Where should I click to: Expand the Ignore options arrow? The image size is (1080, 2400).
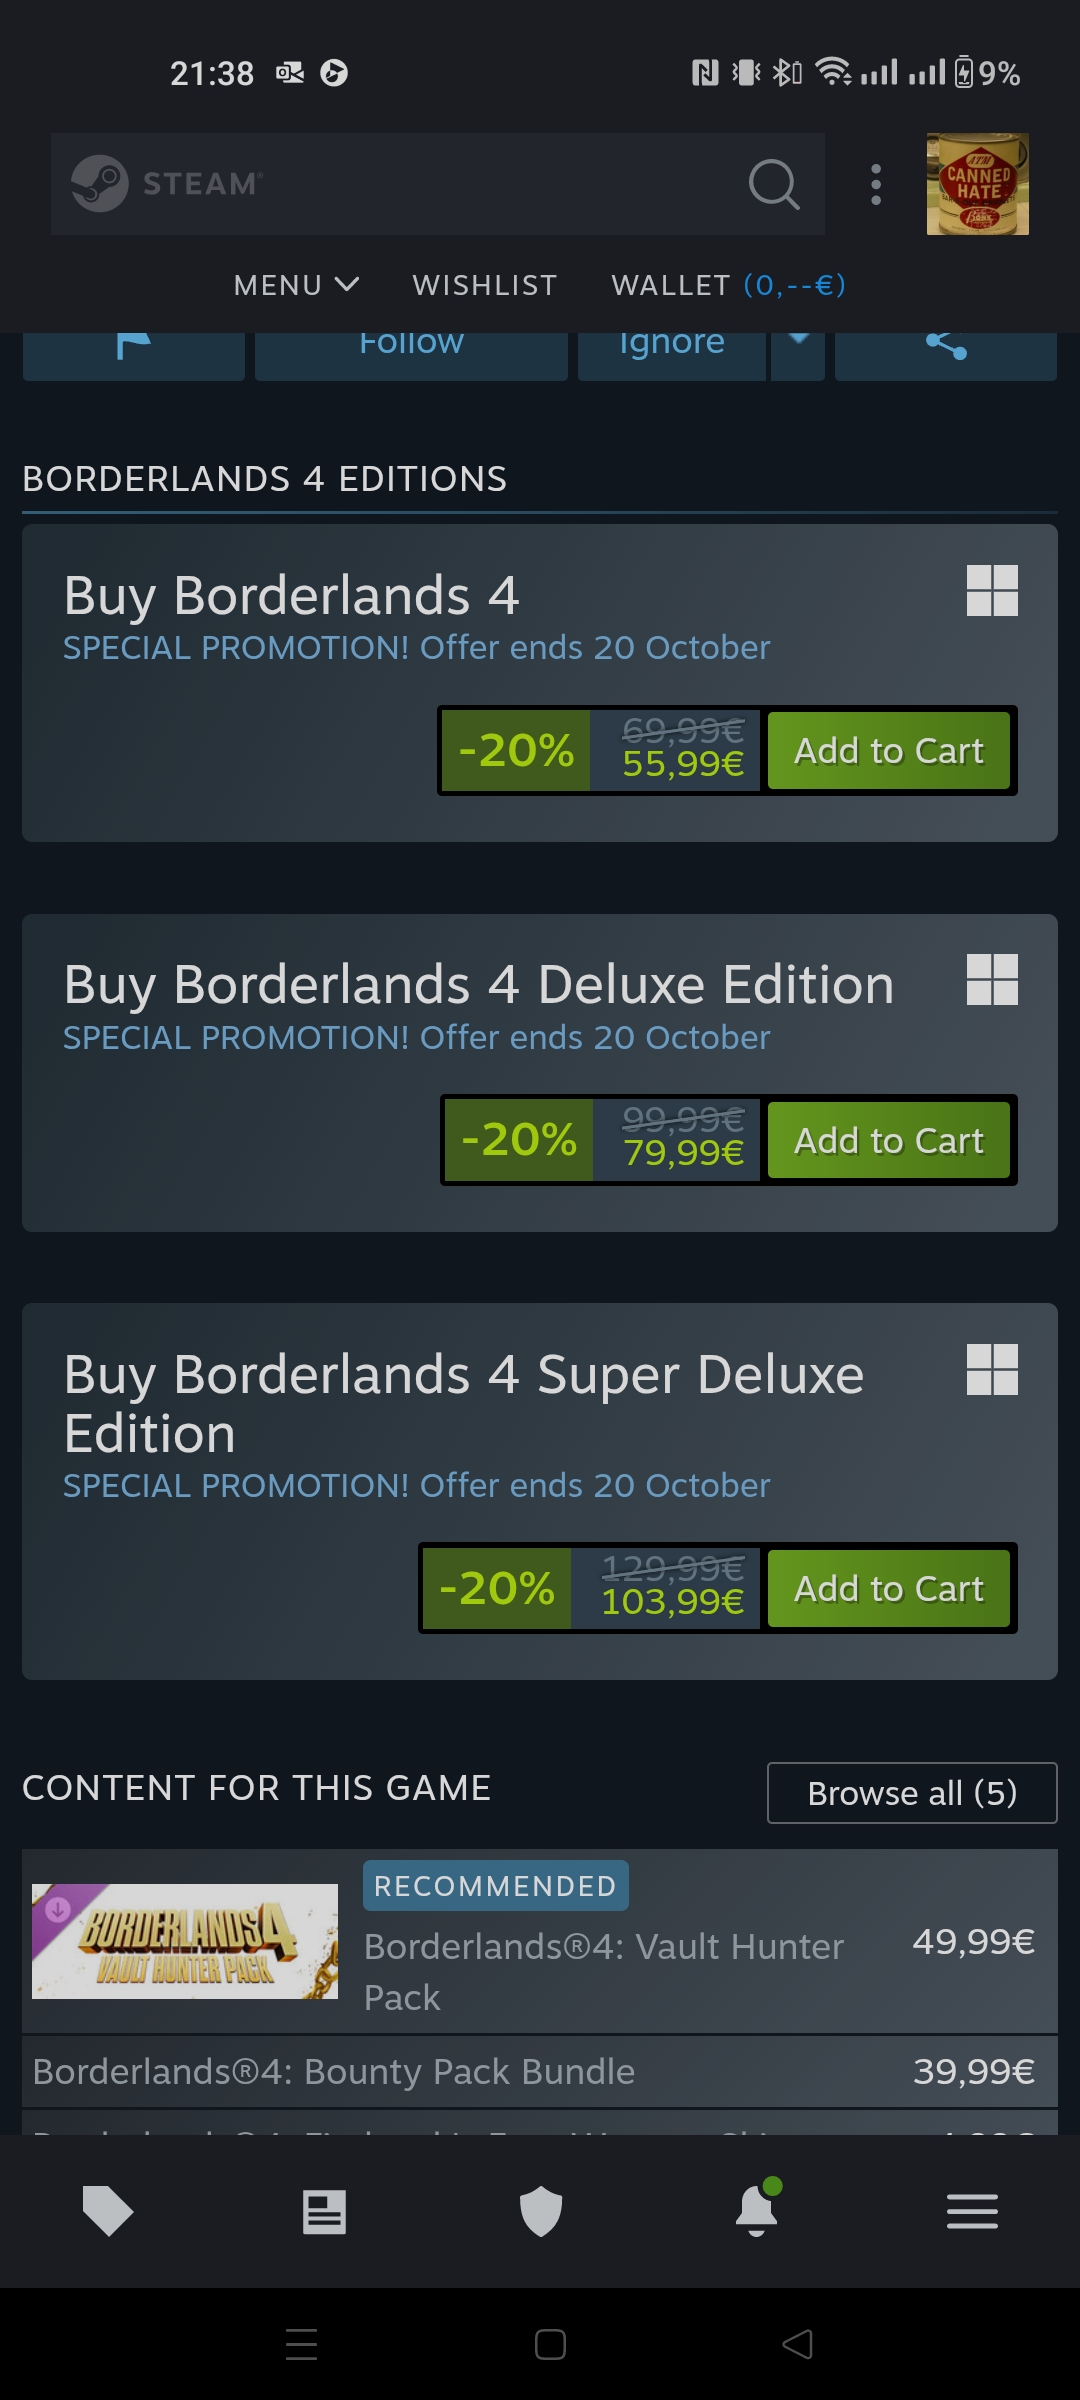(798, 346)
